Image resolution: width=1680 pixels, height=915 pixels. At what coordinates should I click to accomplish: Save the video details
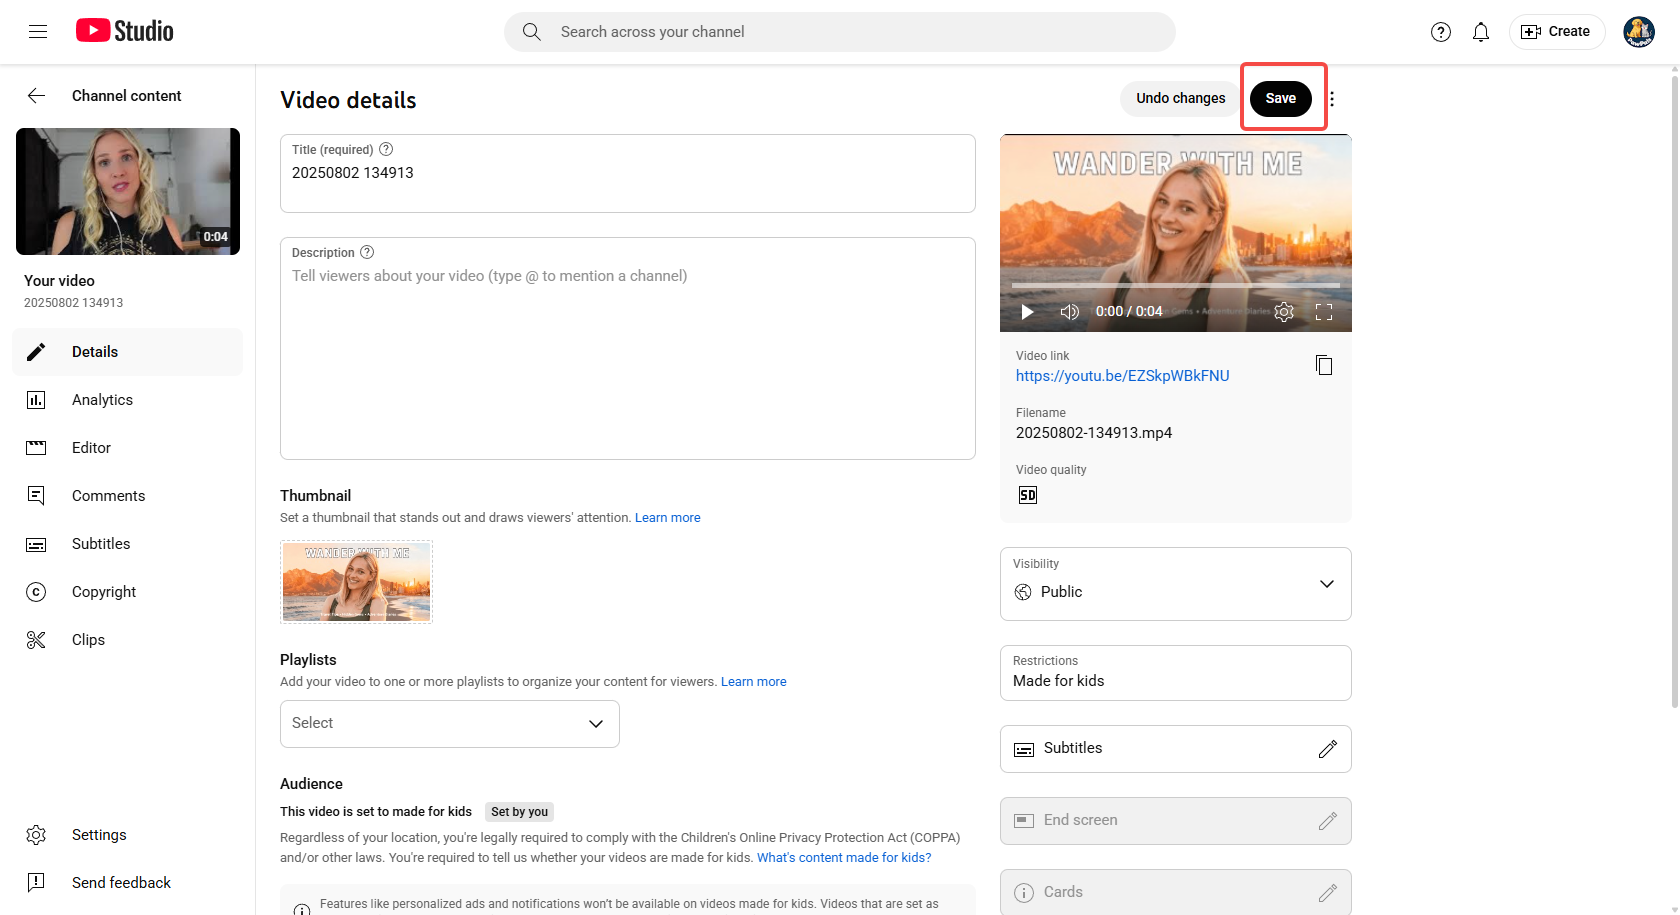coord(1281,98)
